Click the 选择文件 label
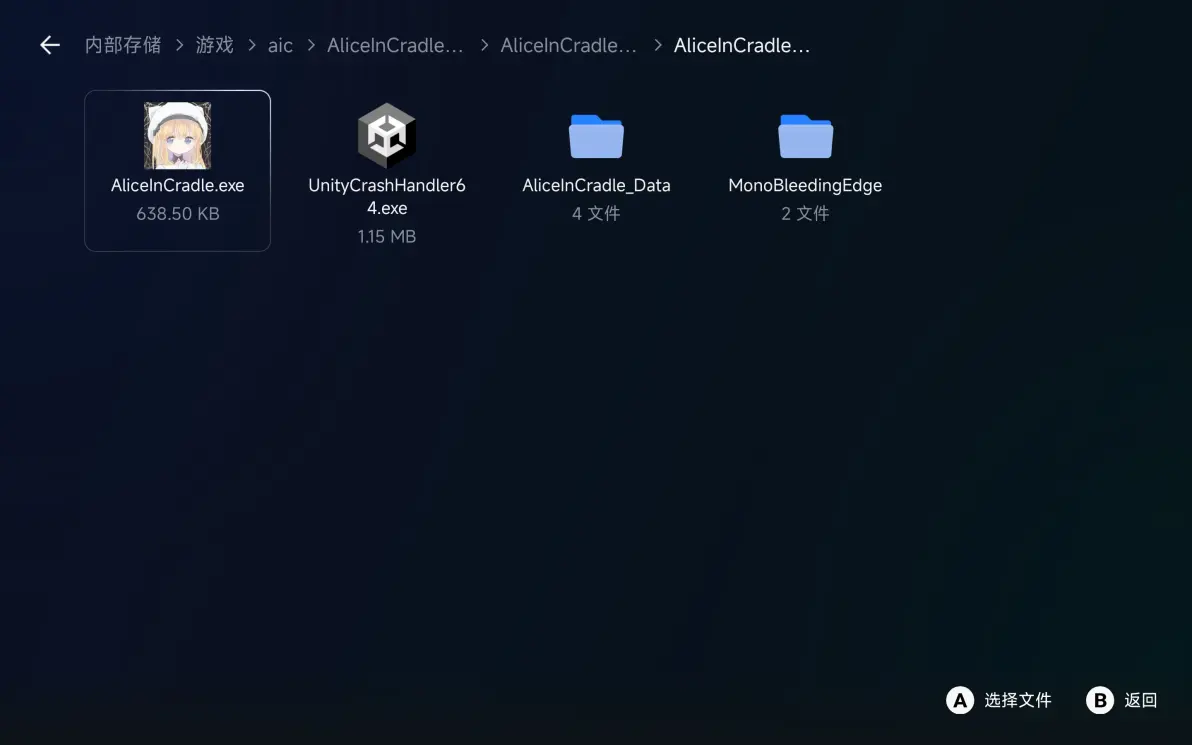Screen dimensions: 1192x745 [x=1017, y=700]
